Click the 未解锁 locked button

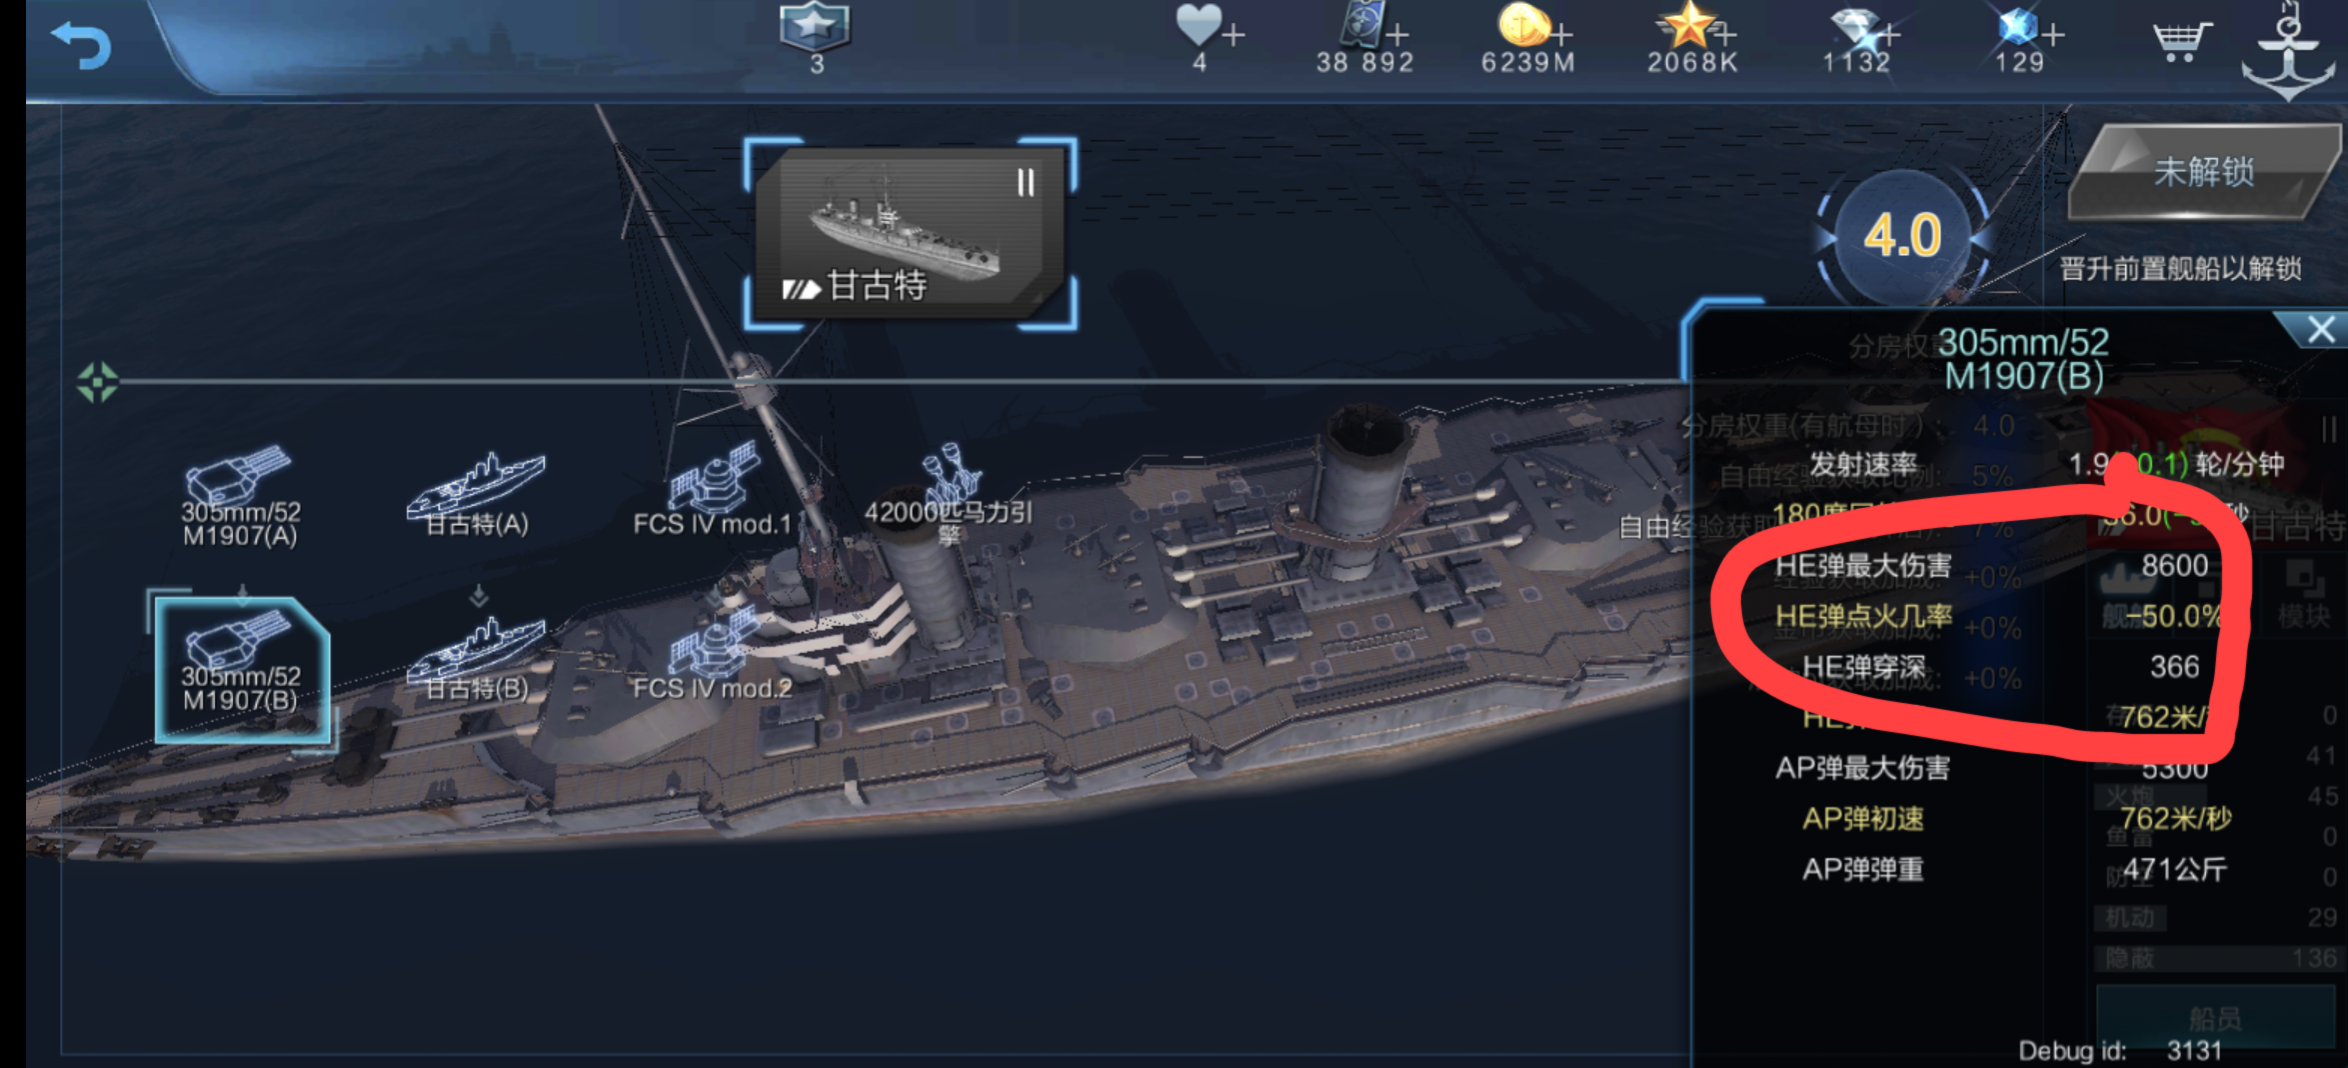(2204, 172)
